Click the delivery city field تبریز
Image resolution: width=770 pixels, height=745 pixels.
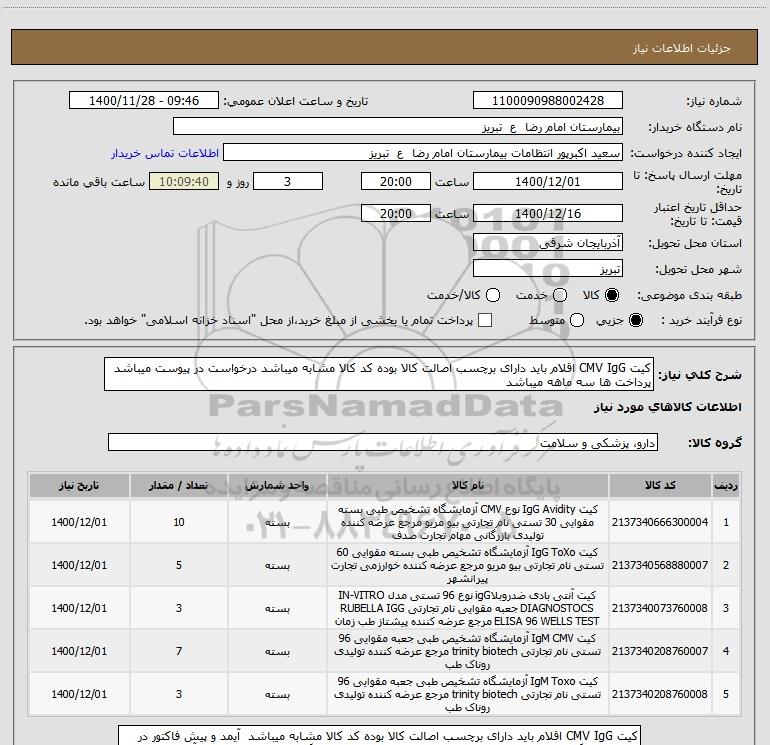(548, 269)
